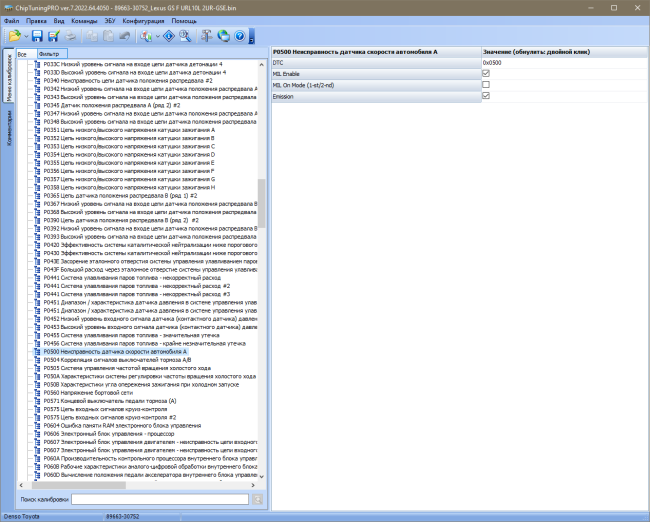Select tree item P0505 Система управления частотой холостого хода
Screen dimensions: 650x522
point(127,368)
